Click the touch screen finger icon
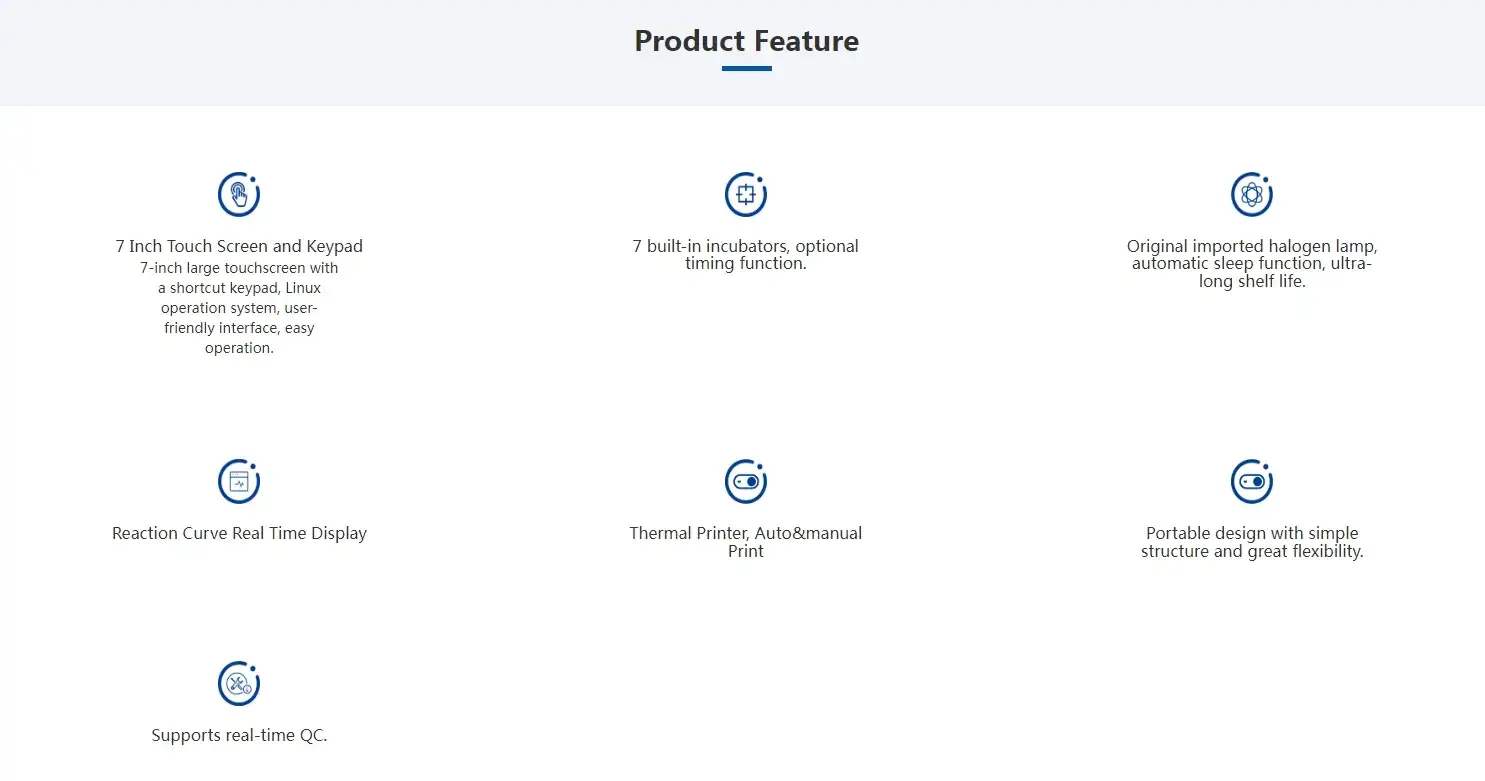Screen dimensions: 1485x781 [239, 194]
